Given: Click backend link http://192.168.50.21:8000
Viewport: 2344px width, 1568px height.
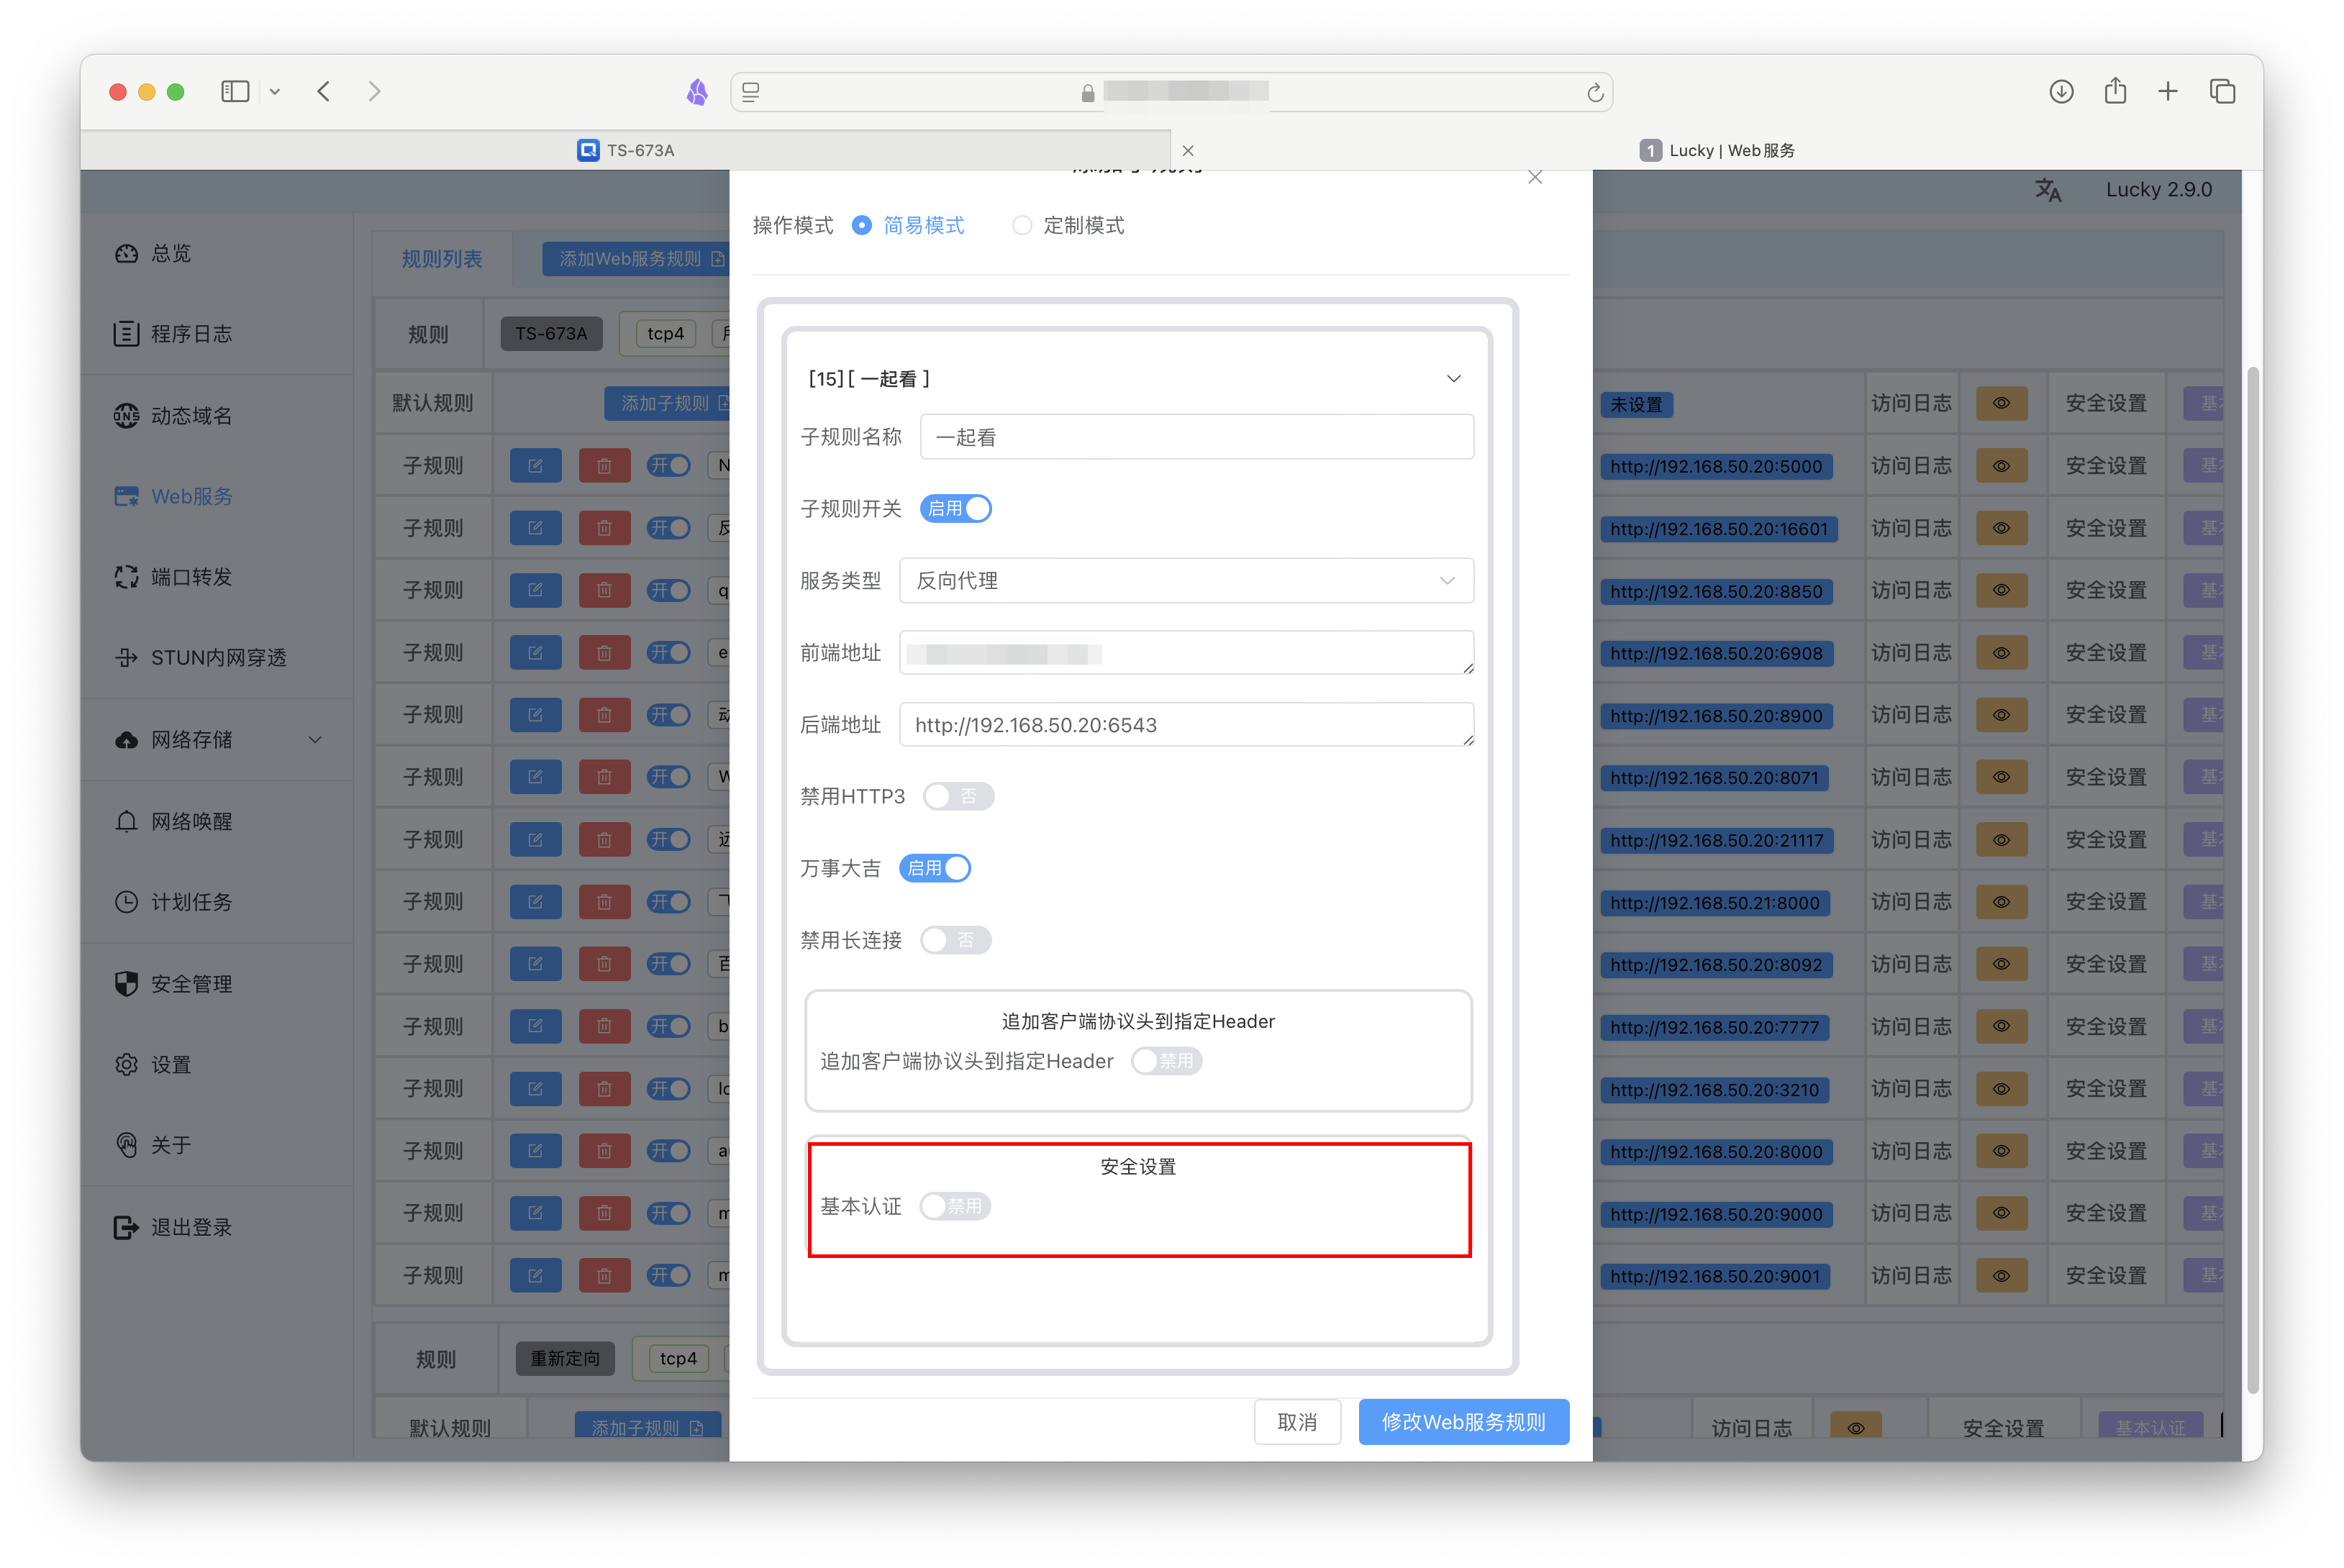Looking at the screenshot, I should 1715,903.
